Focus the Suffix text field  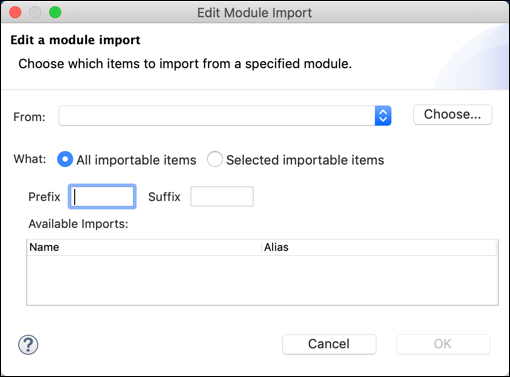coord(222,197)
